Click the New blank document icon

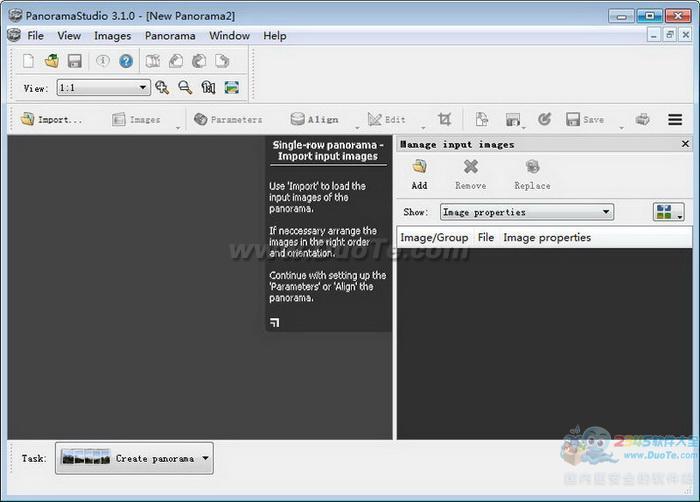(x=28, y=61)
